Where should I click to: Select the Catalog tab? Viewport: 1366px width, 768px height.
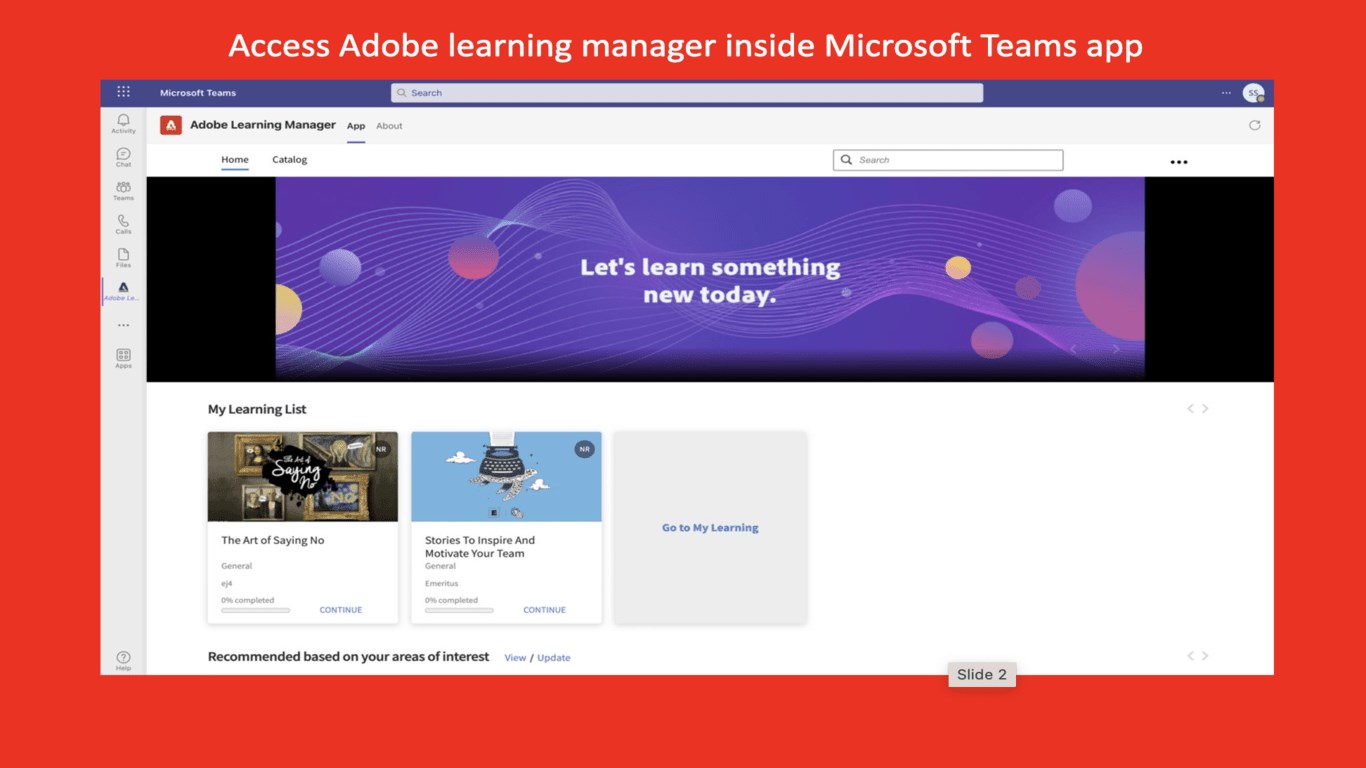click(290, 160)
